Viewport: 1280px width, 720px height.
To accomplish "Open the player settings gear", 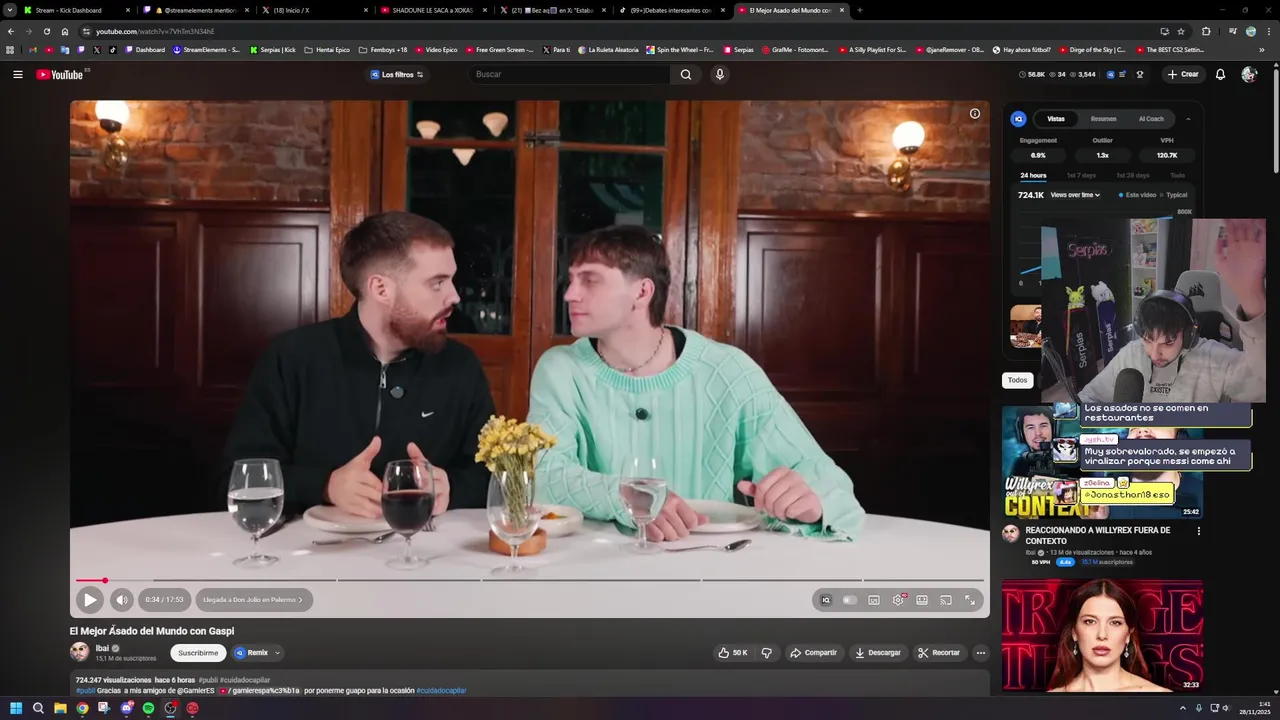I will pyautogui.click(x=898, y=600).
